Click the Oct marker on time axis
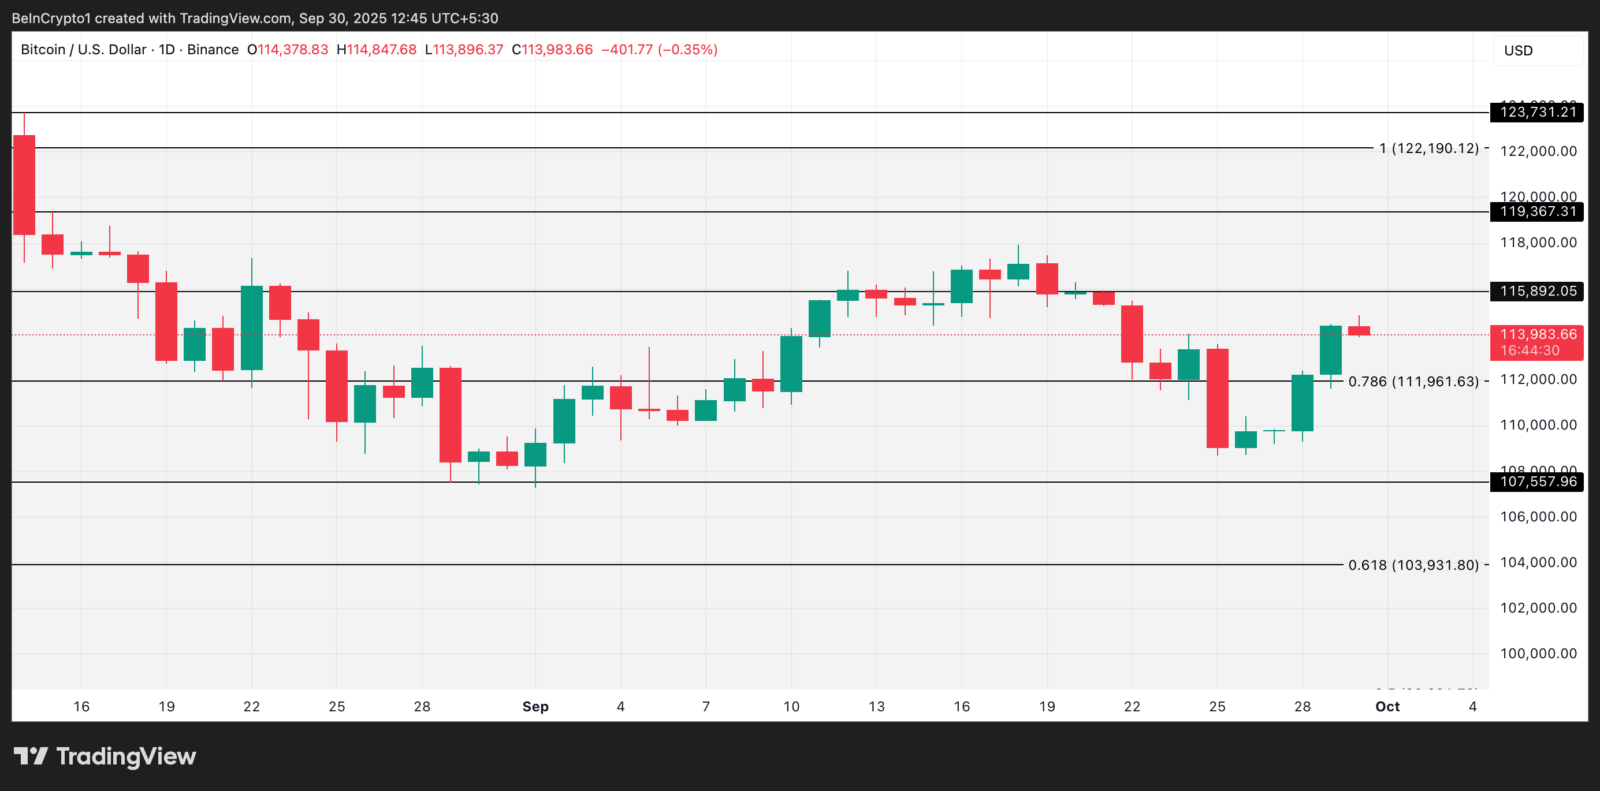1600x791 pixels. [1387, 706]
